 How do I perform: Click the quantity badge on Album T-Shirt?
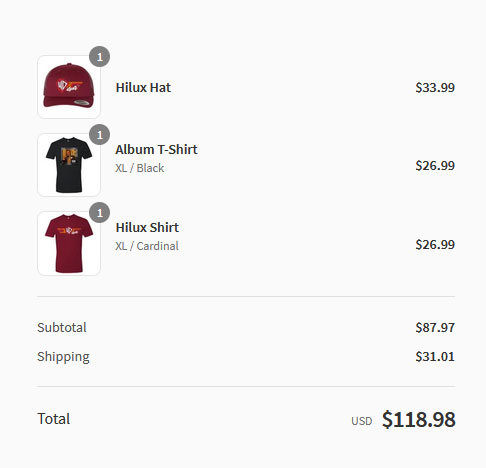tap(100, 135)
